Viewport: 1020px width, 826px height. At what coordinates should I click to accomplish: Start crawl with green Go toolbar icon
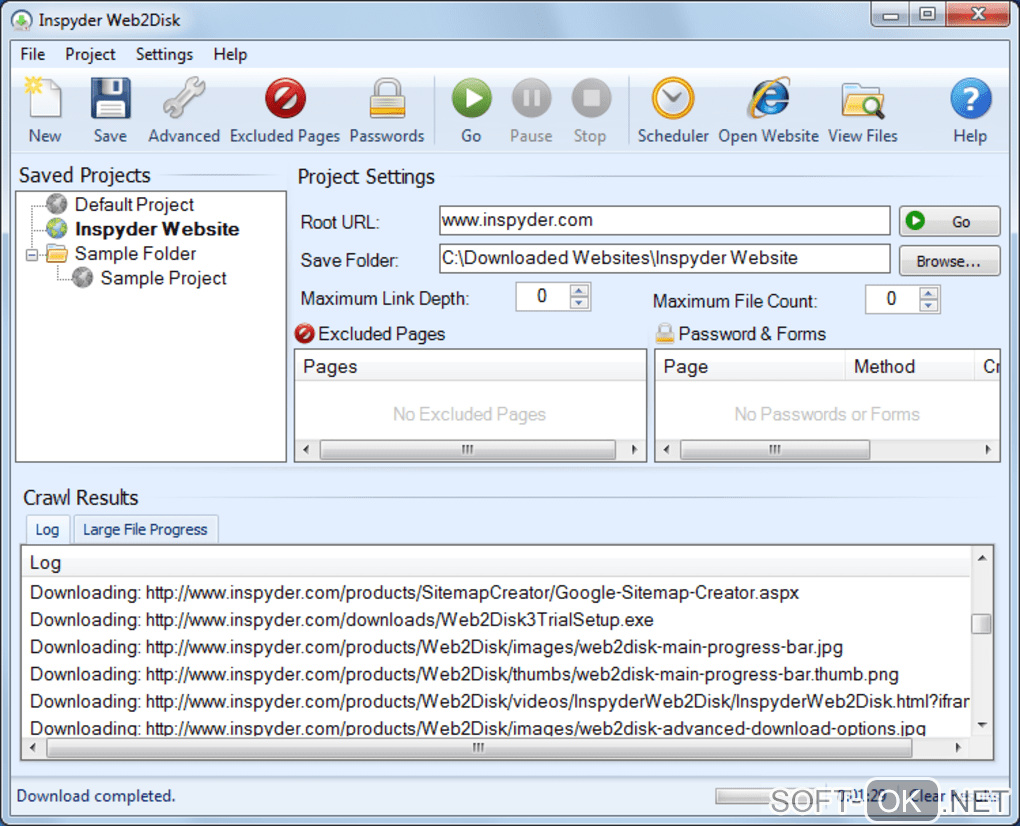pos(472,109)
